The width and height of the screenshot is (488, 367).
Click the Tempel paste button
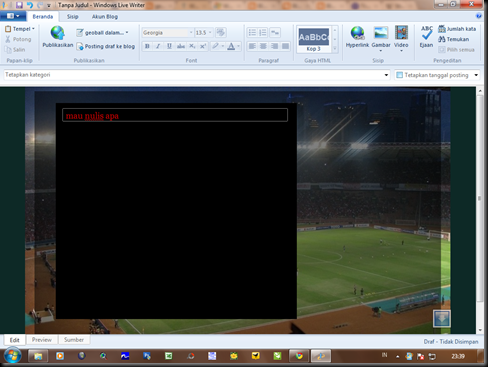20,29
